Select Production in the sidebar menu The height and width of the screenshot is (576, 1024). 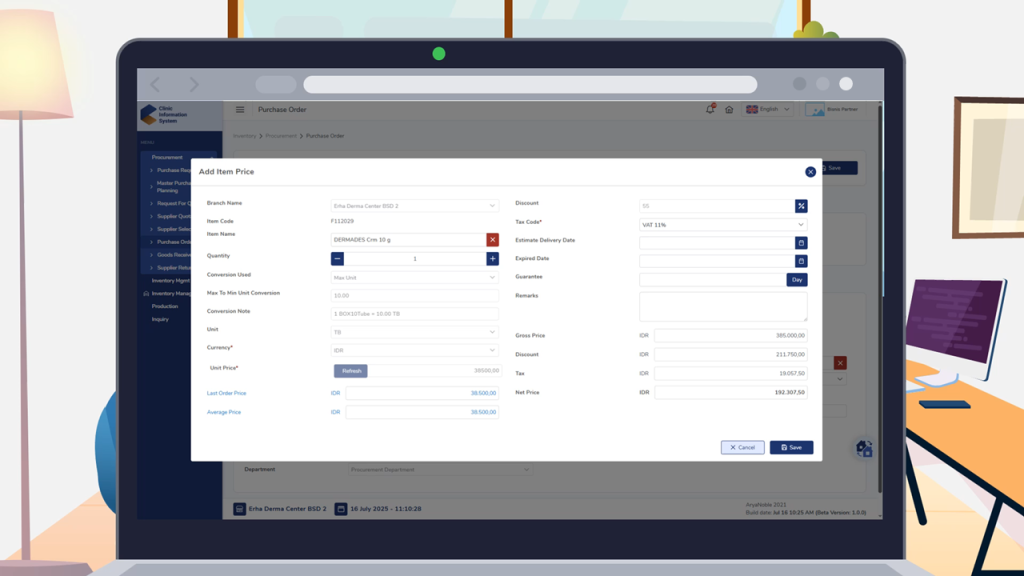tap(165, 306)
